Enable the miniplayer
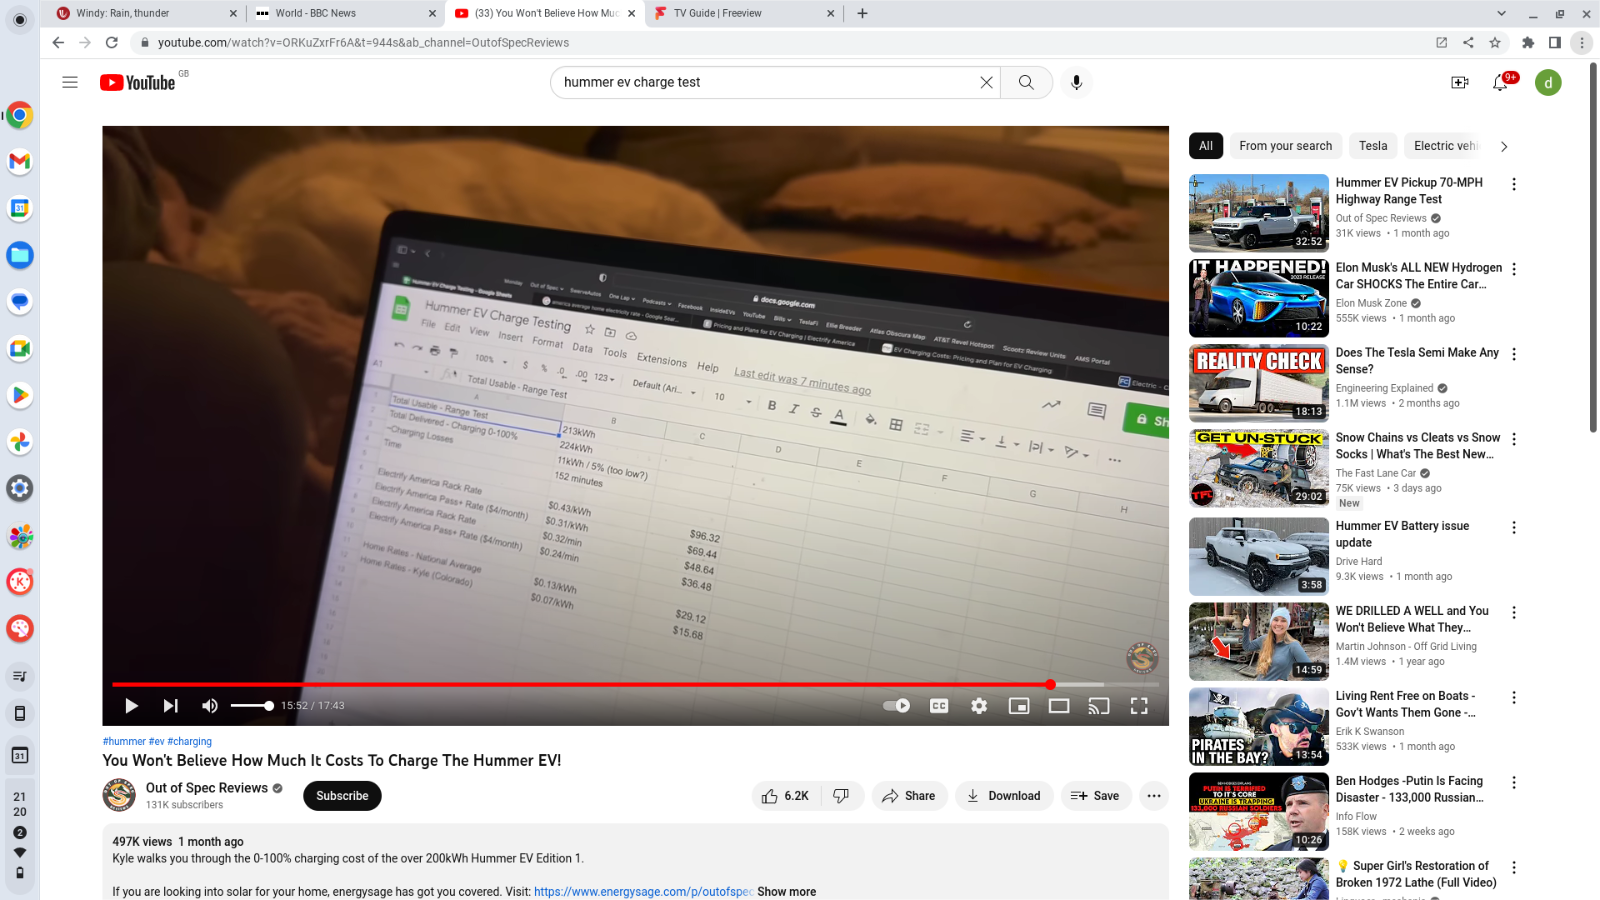 (x=1019, y=706)
